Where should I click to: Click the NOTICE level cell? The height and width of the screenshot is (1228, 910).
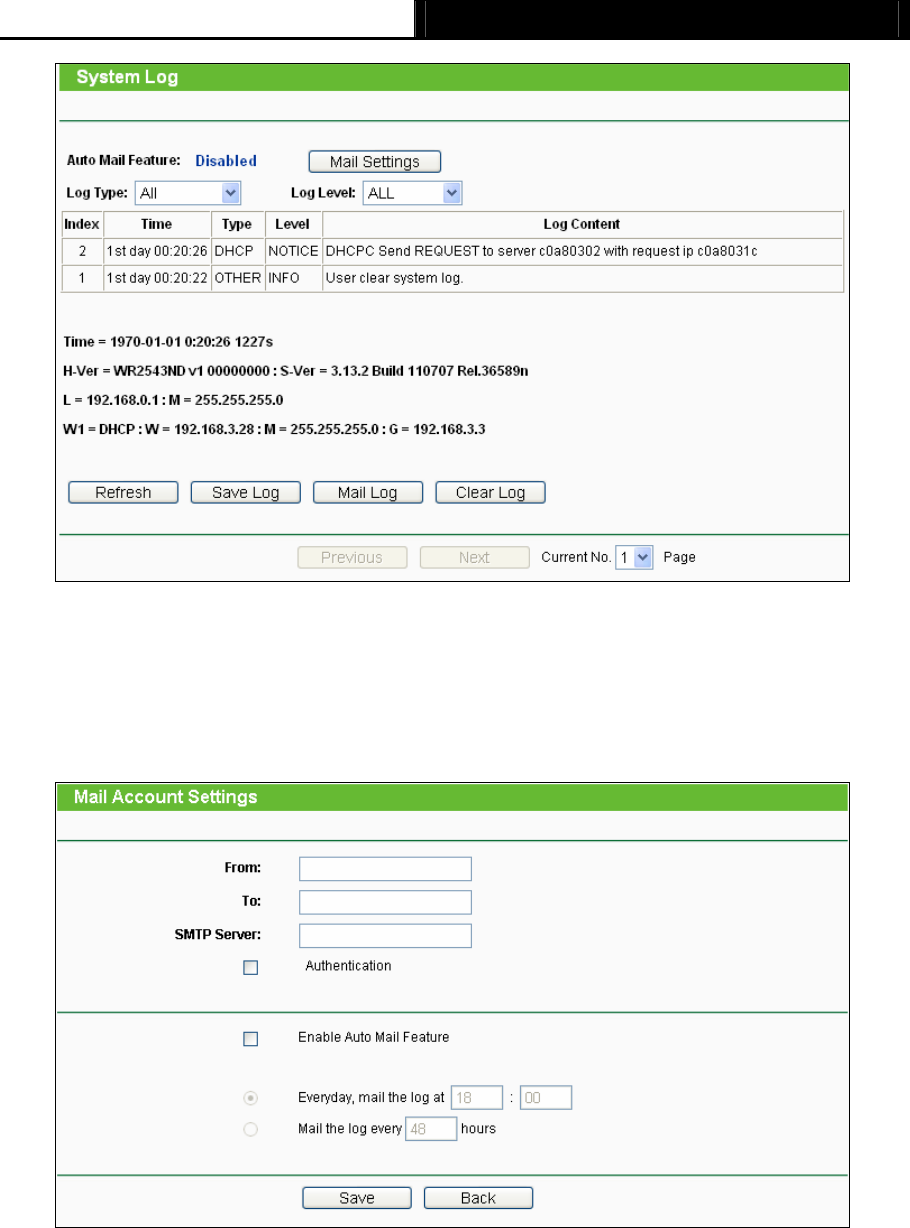292,250
